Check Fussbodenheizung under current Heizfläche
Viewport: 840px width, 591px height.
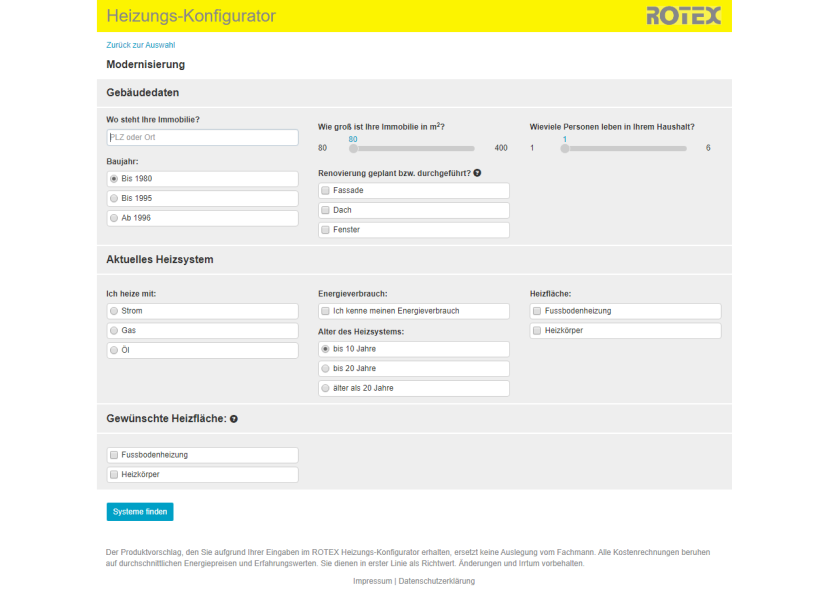(537, 311)
